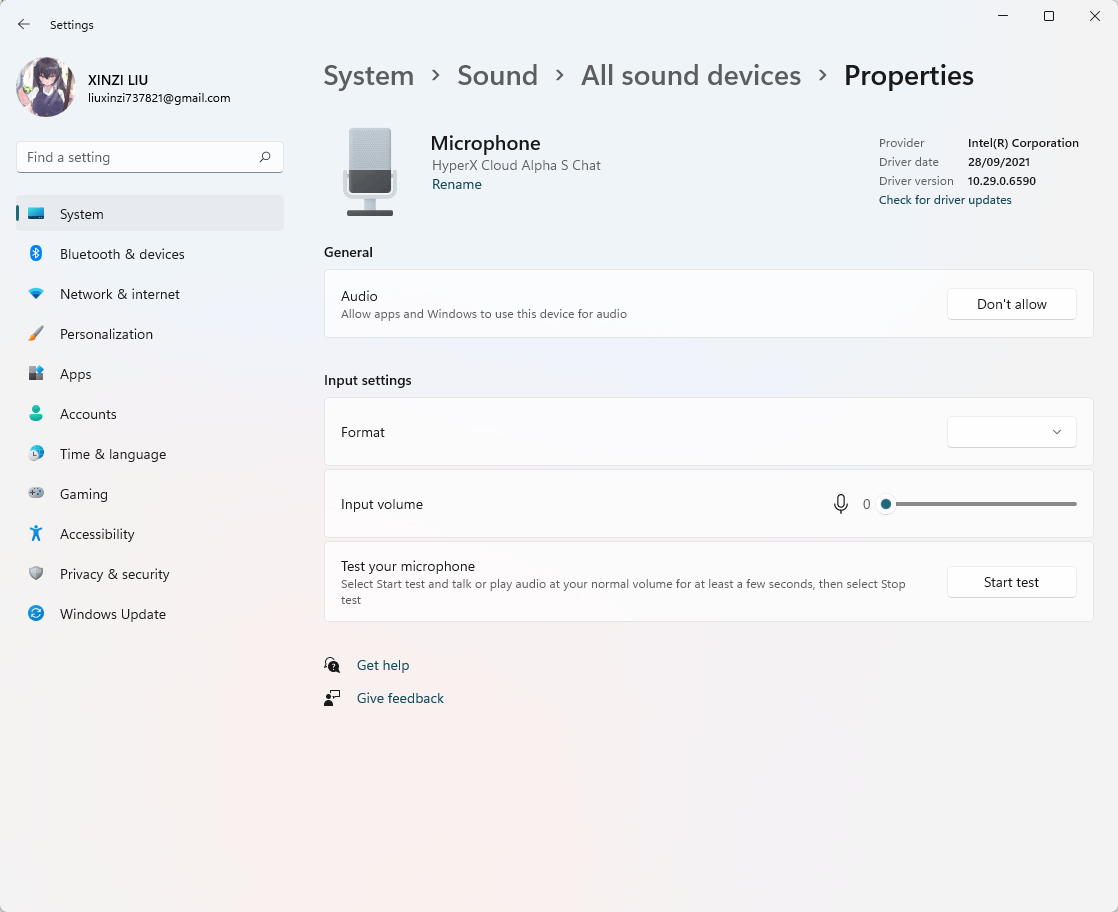Screen dimensions: 1118x912
Task: Go to Sound in breadcrumb
Action: coord(497,76)
